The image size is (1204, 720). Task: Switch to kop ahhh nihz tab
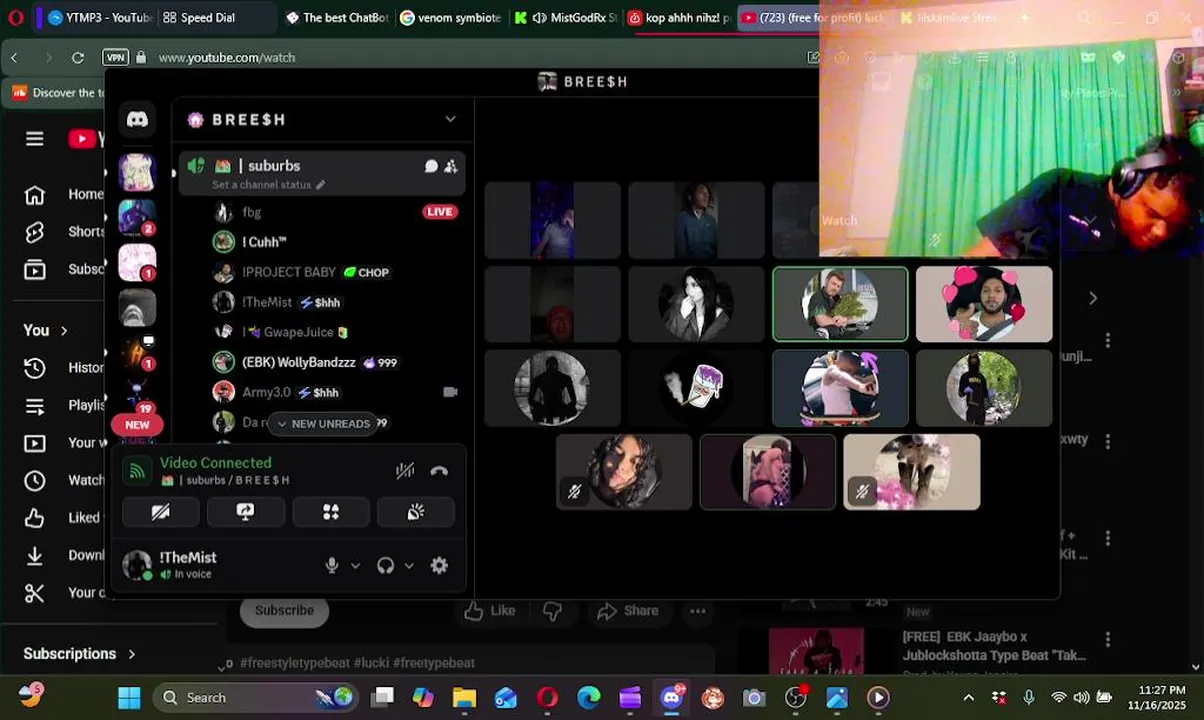pos(680,18)
